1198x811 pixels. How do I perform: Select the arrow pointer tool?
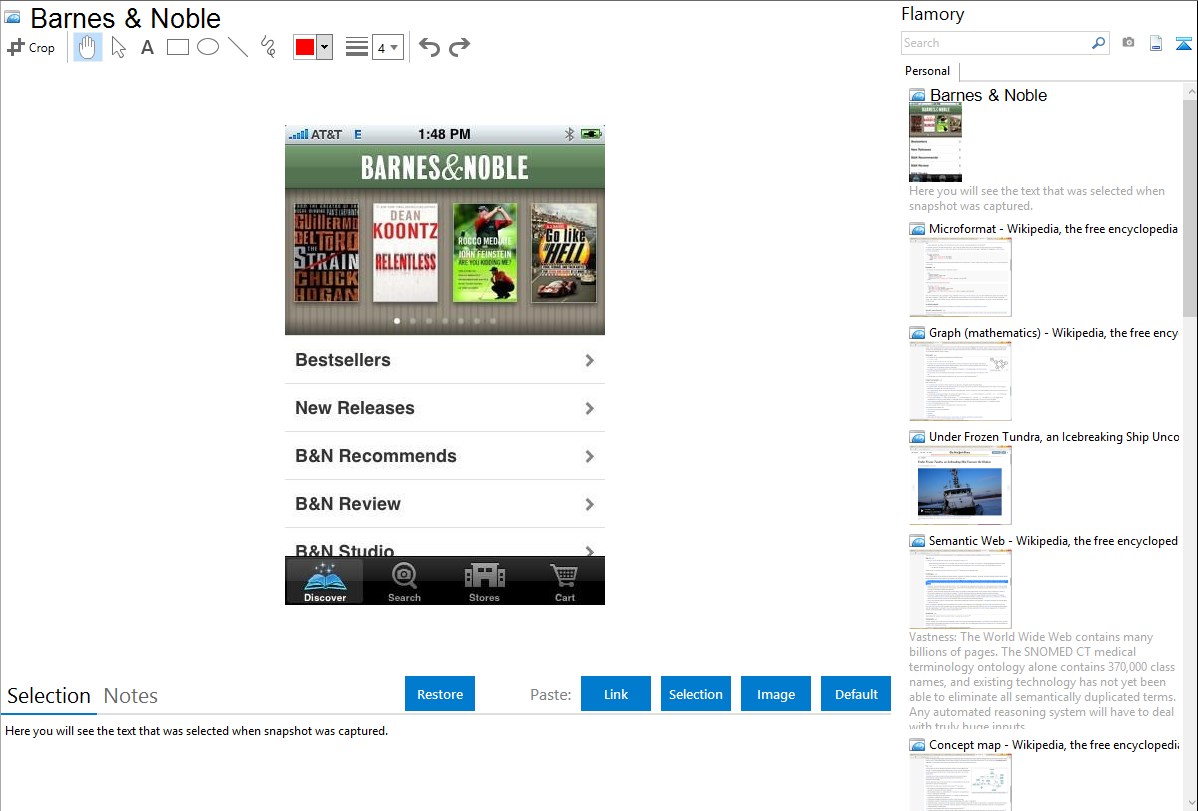118,47
